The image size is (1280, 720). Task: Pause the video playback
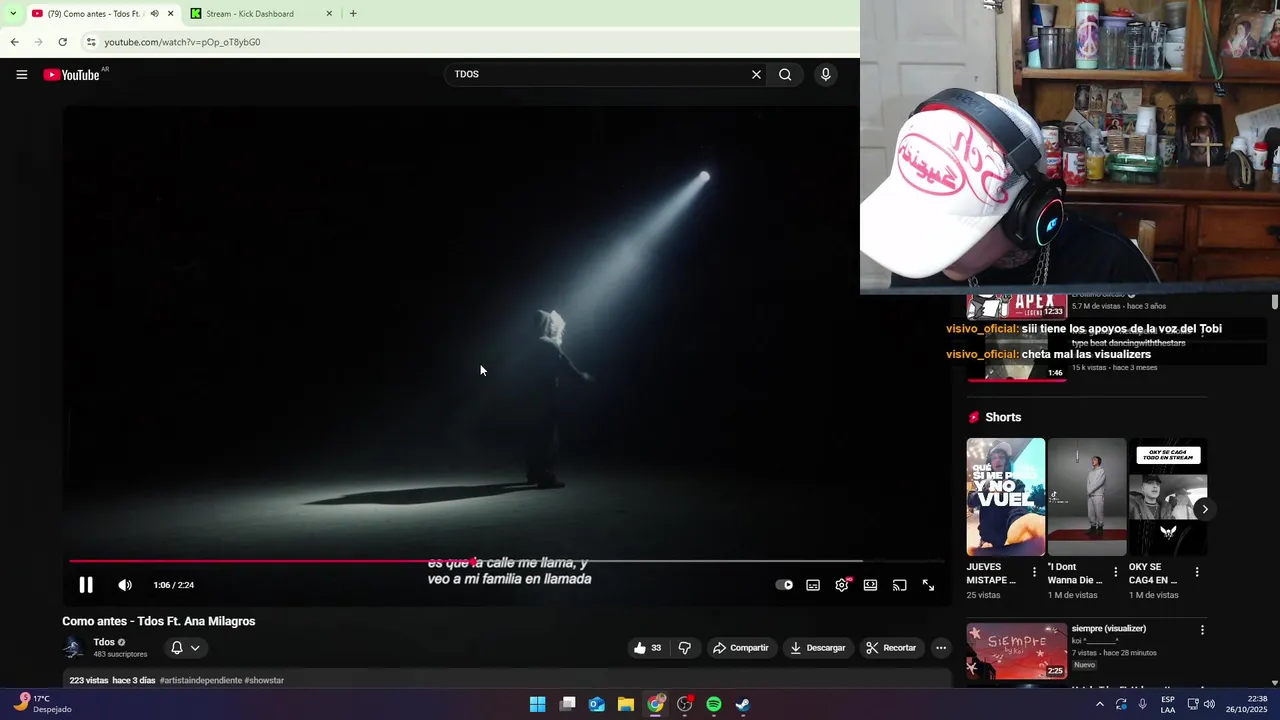pyautogui.click(x=86, y=585)
